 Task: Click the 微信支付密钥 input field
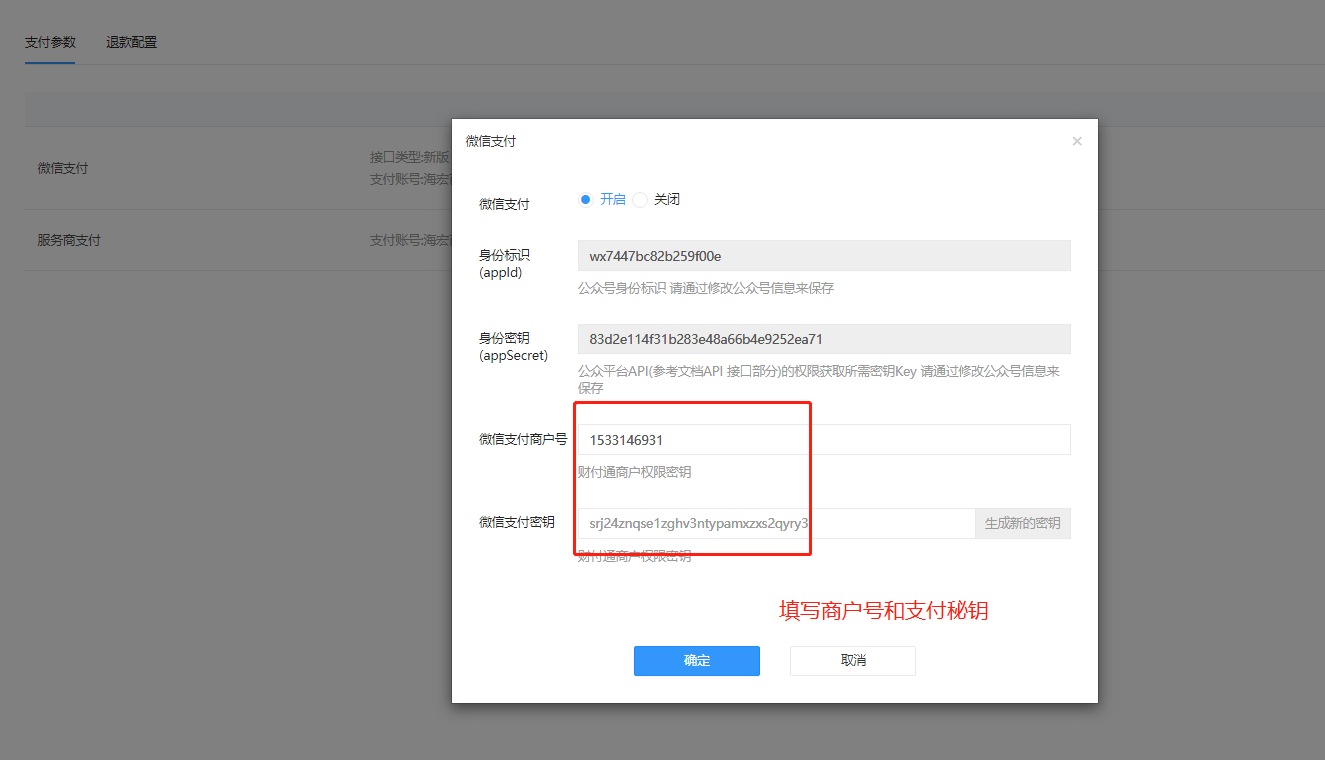pyautogui.click(x=776, y=523)
